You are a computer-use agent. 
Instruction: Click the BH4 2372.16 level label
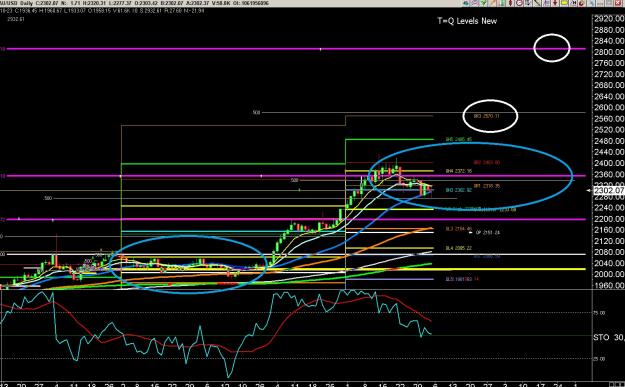coord(458,171)
